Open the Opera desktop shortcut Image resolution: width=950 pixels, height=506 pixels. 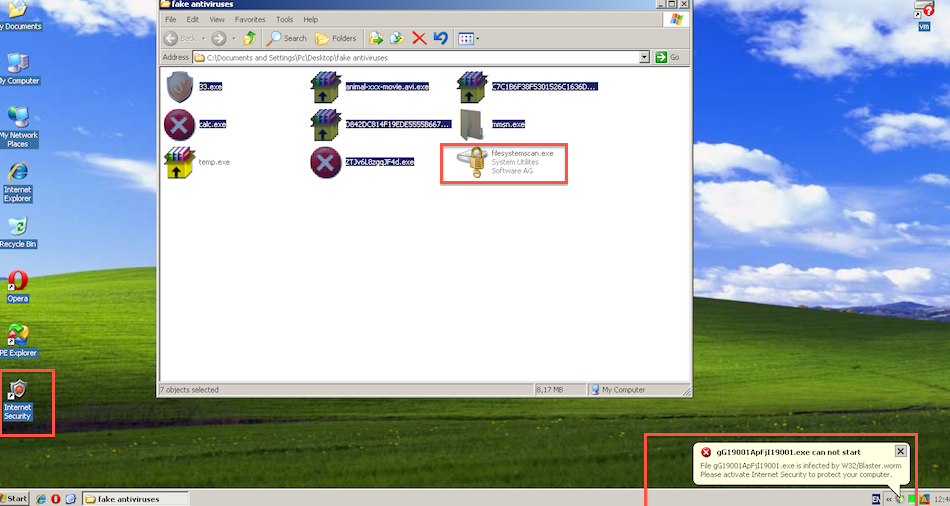[x=18, y=287]
